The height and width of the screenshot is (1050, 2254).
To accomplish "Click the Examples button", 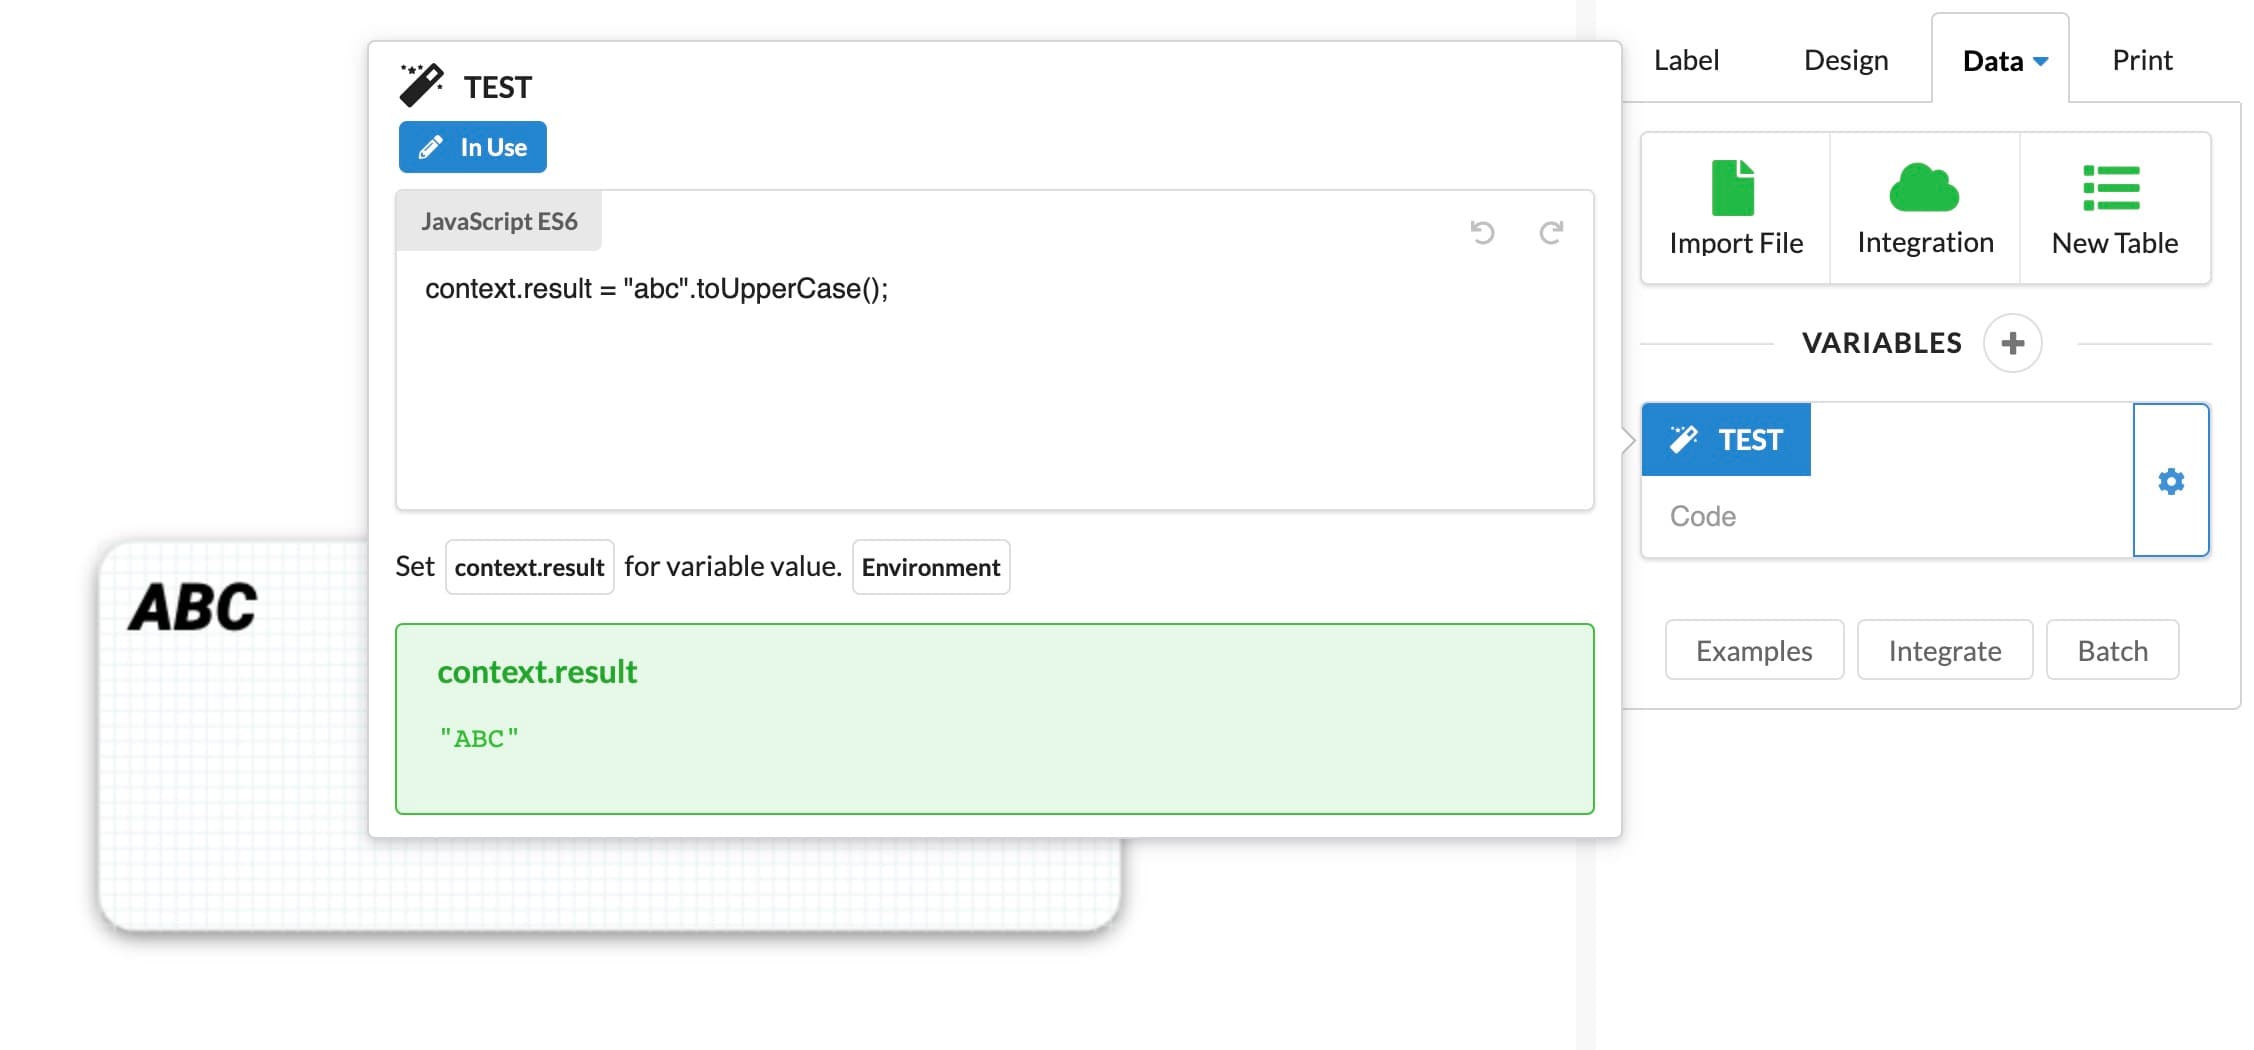I will pos(1753,650).
